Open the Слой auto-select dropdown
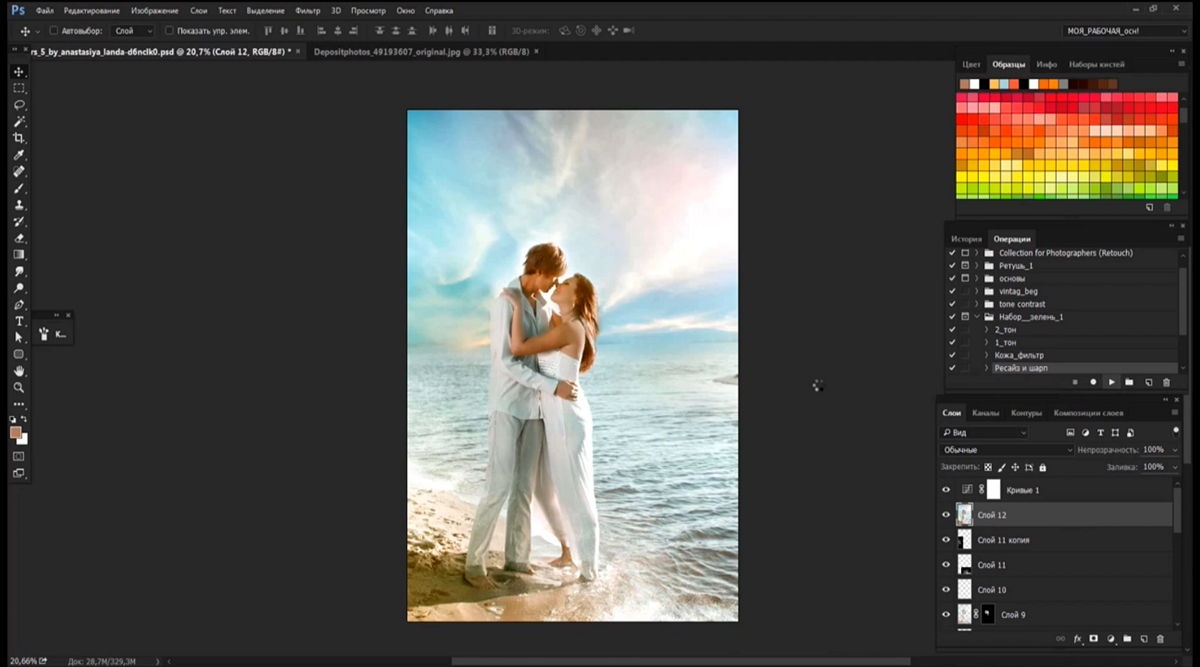The image size is (1200, 667). point(134,31)
